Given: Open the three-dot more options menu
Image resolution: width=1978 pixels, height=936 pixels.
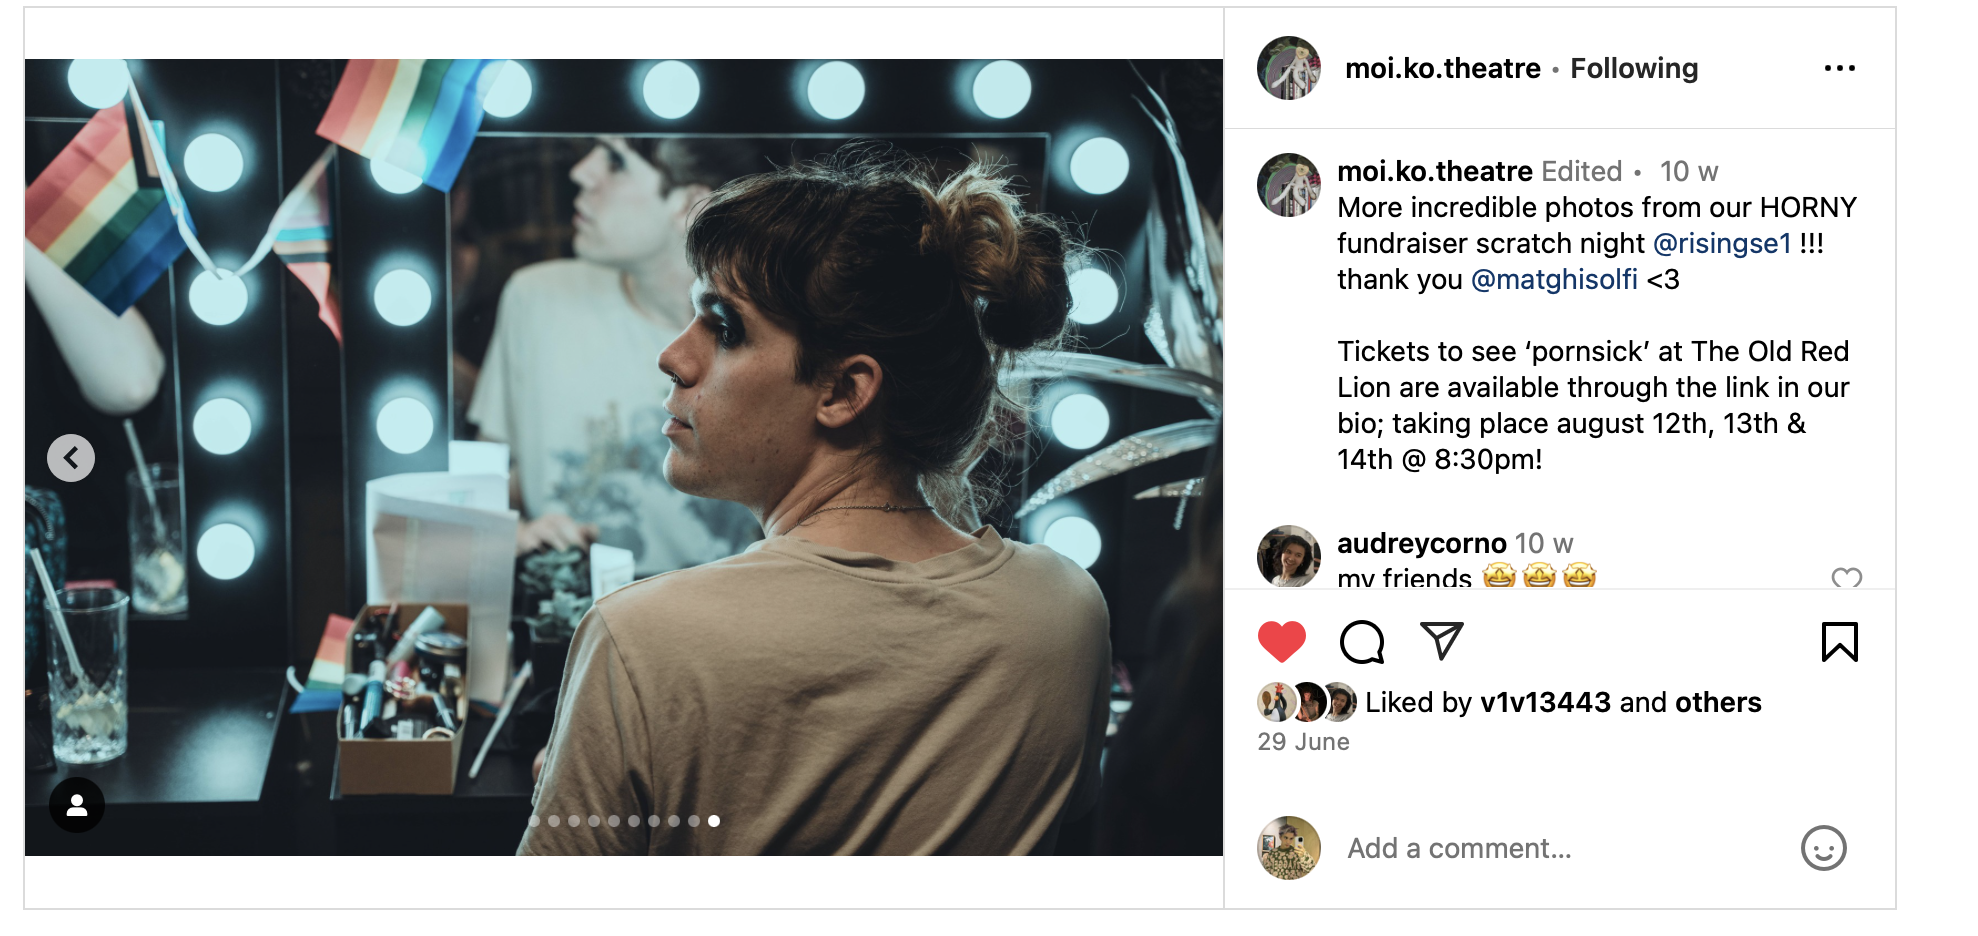Looking at the screenshot, I should click(1839, 68).
